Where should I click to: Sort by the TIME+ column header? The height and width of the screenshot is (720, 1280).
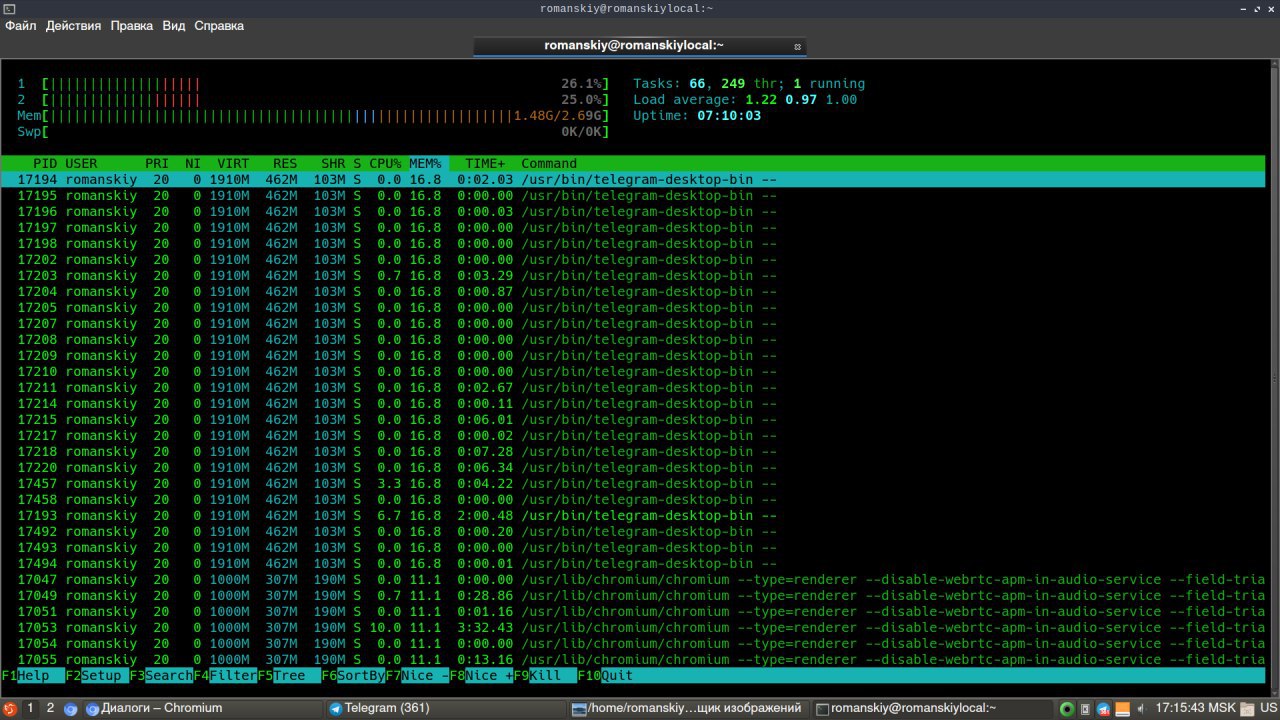point(485,164)
